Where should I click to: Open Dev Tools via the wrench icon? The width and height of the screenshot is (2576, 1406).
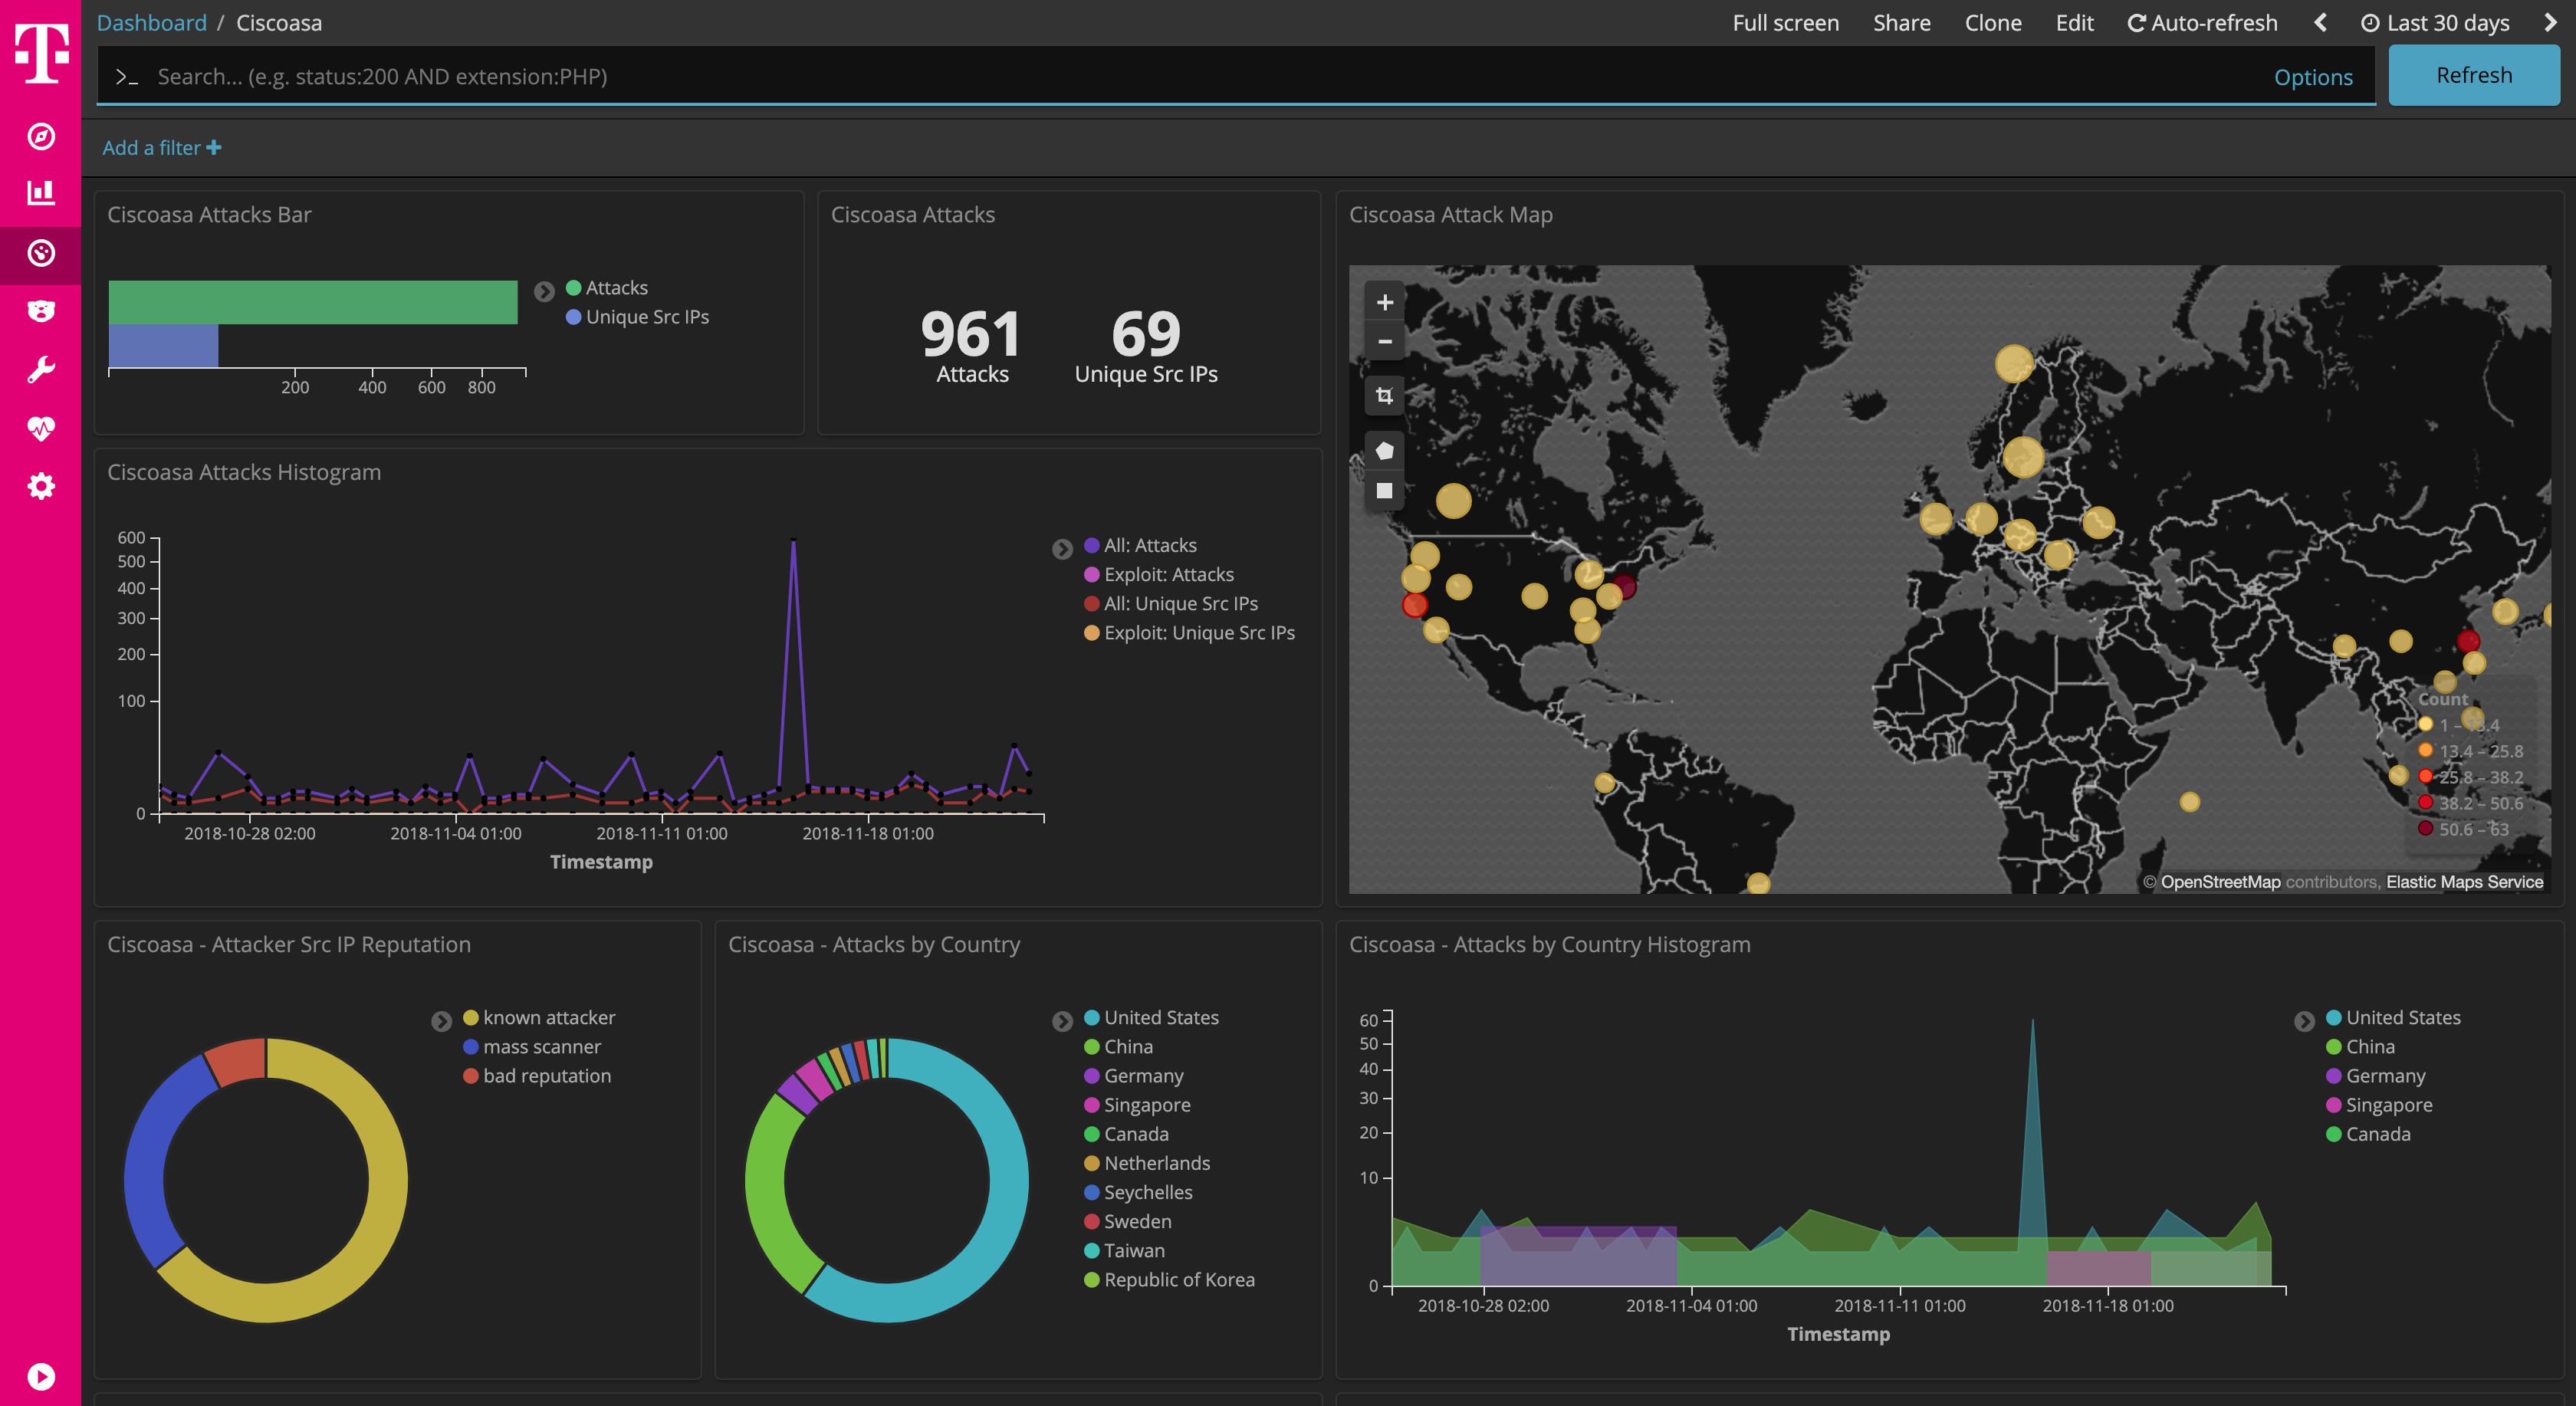click(x=40, y=369)
